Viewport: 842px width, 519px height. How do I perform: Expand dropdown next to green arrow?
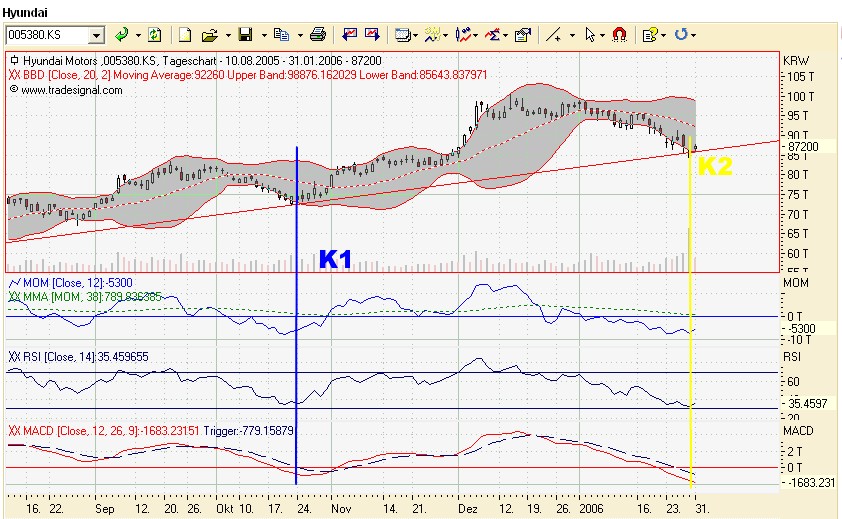(x=138, y=35)
